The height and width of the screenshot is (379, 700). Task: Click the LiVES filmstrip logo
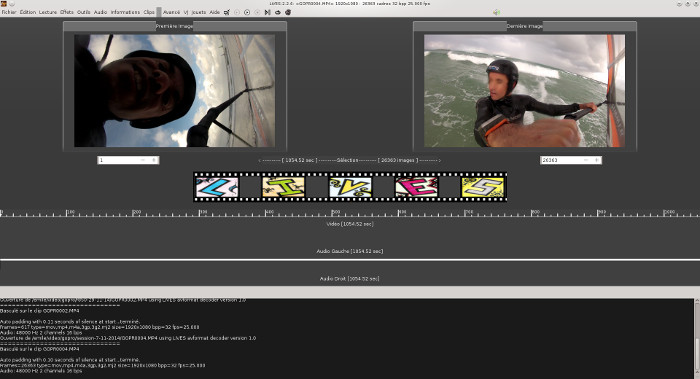(350, 187)
